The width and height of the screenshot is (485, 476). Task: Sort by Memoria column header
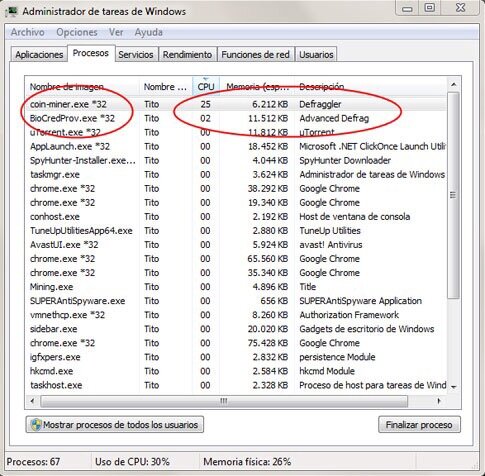(257, 87)
